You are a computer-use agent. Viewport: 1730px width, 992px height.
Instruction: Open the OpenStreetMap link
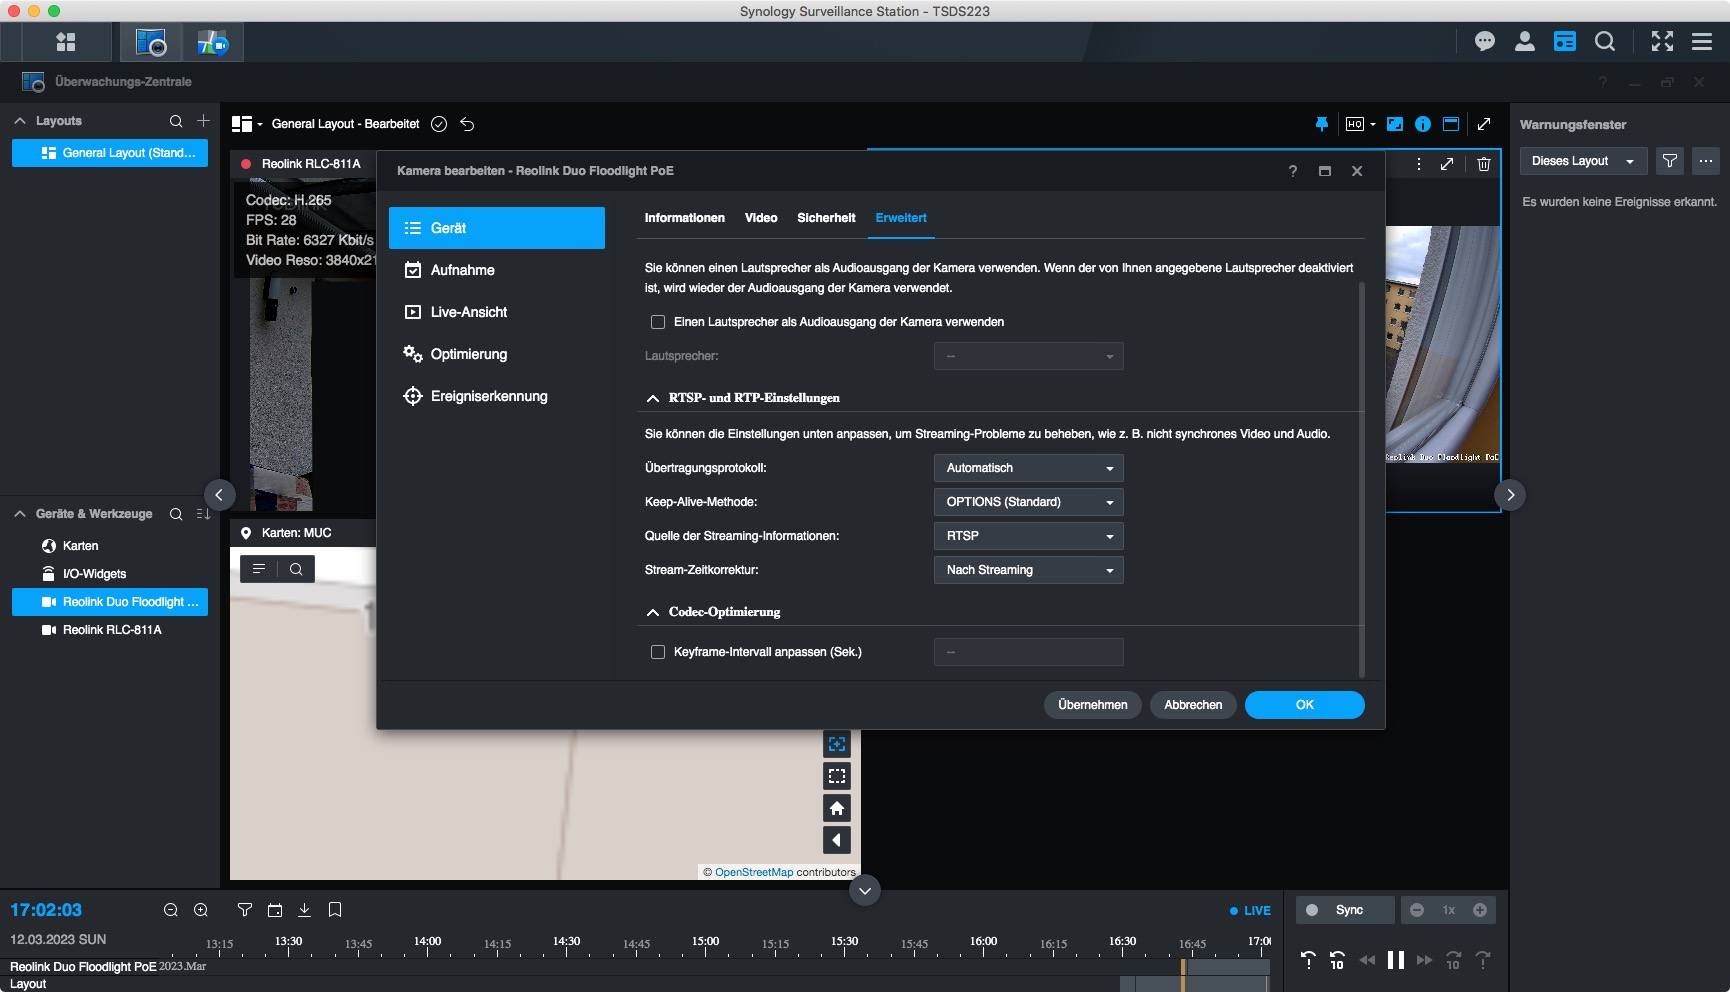point(753,872)
